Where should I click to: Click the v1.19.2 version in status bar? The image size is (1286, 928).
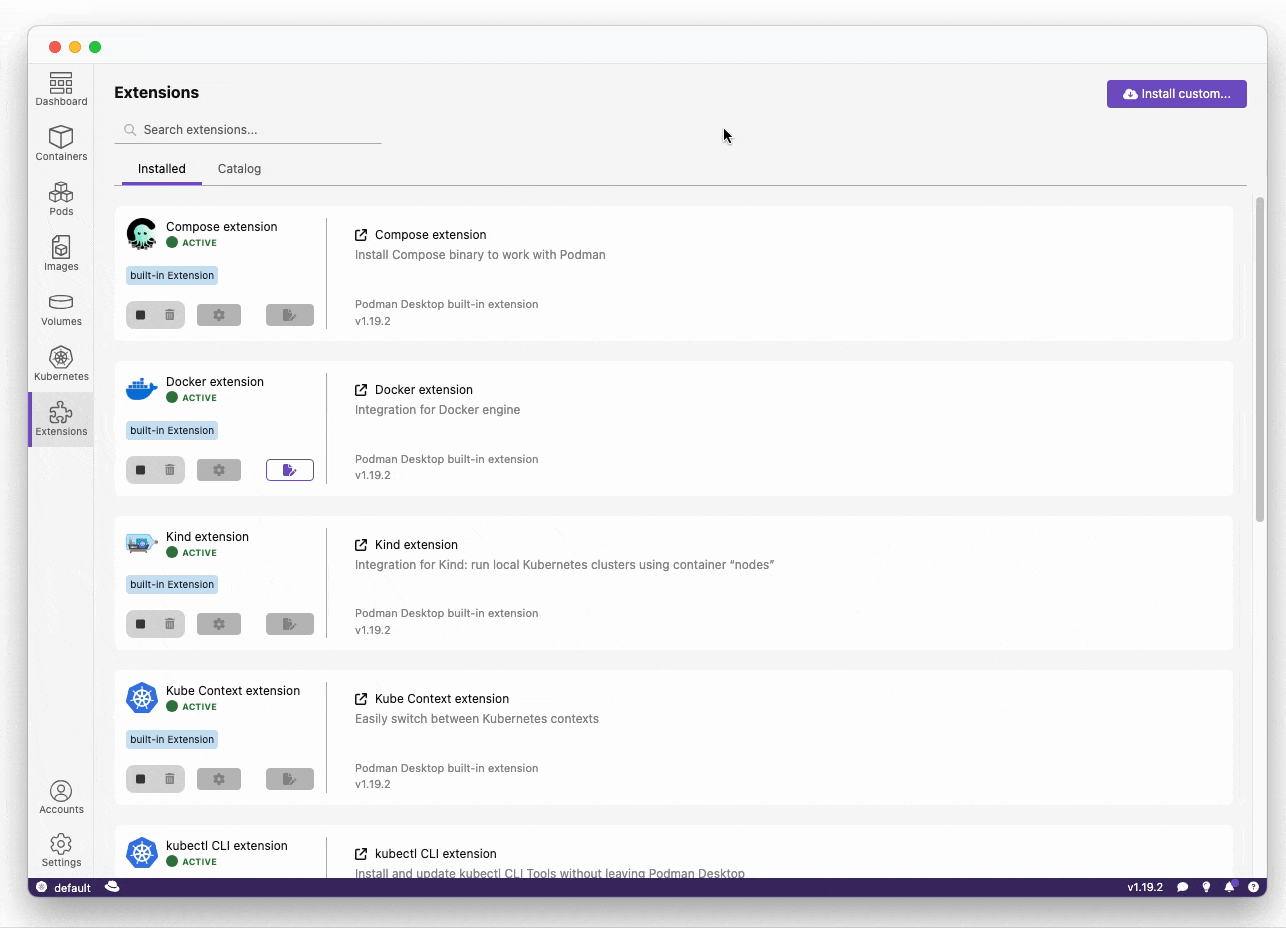click(1145, 887)
